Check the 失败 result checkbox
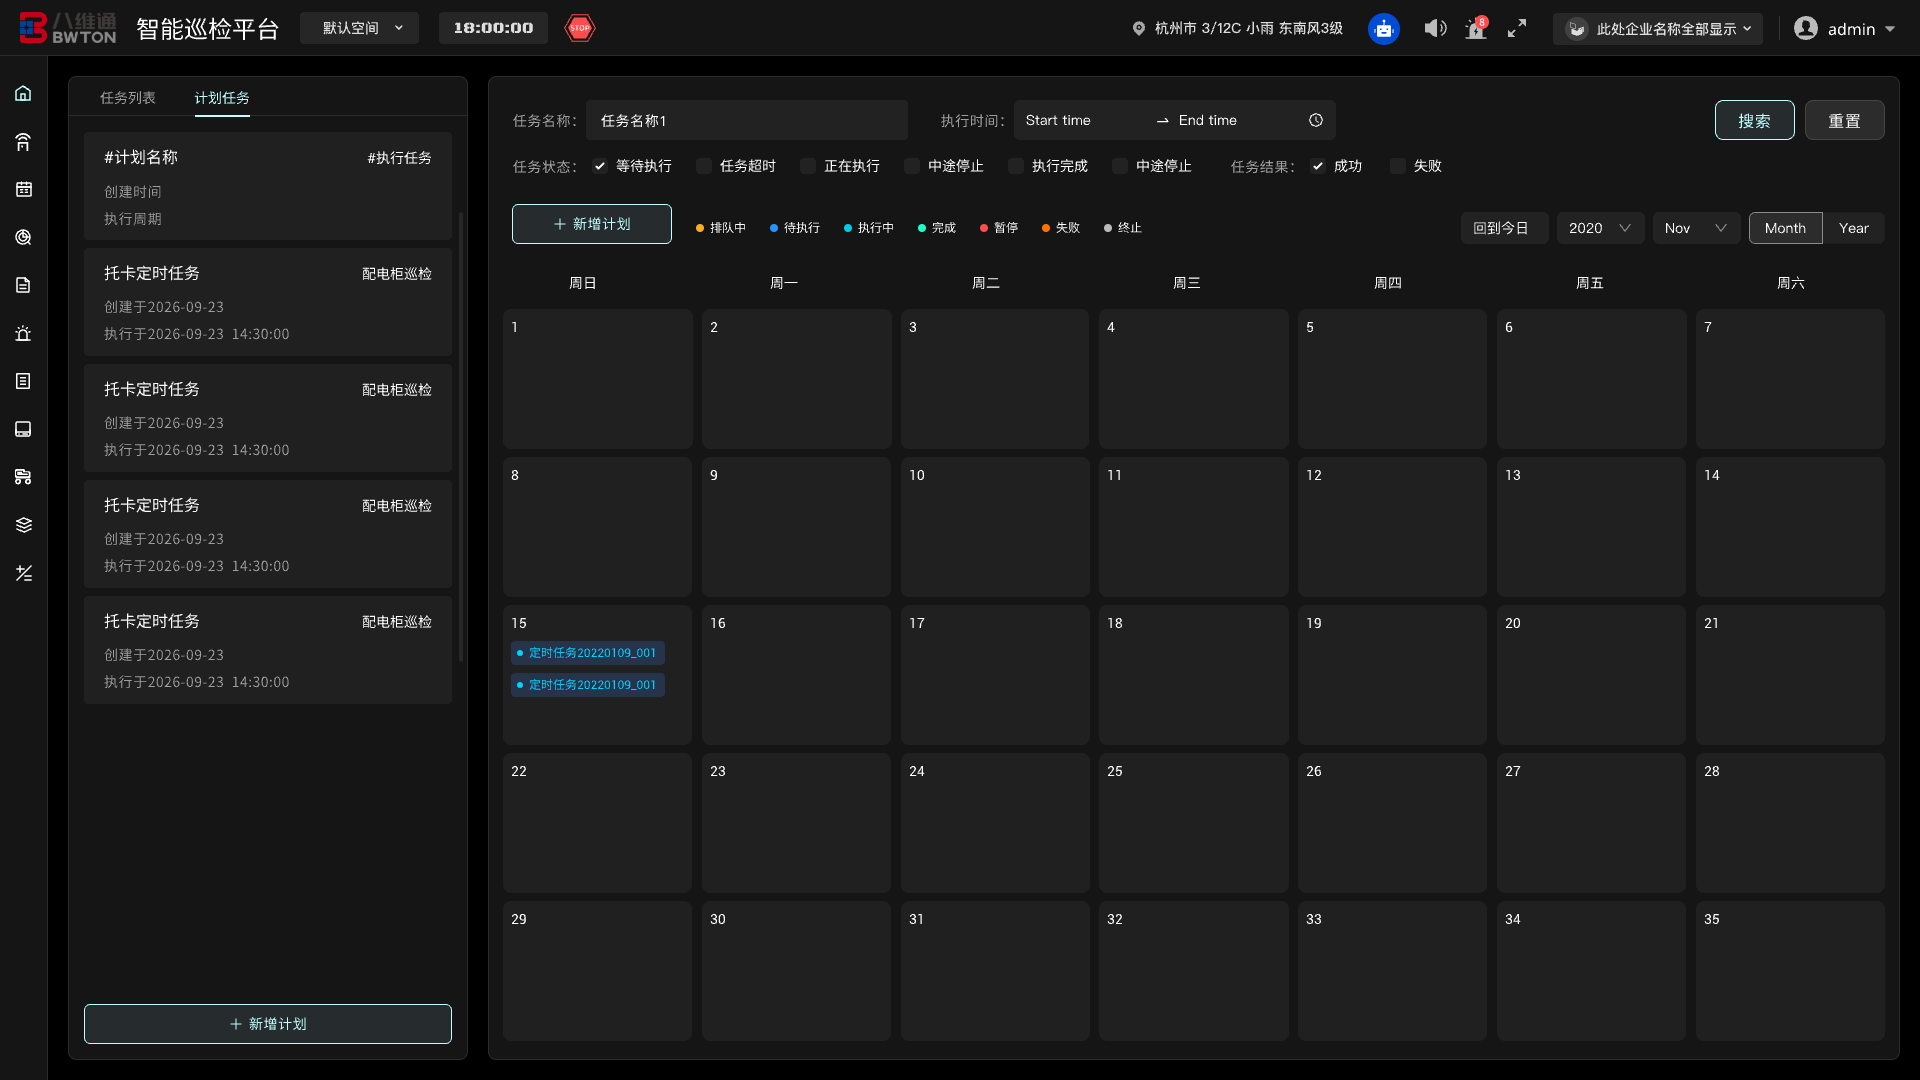The height and width of the screenshot is (1080, 1920). 1398,166
